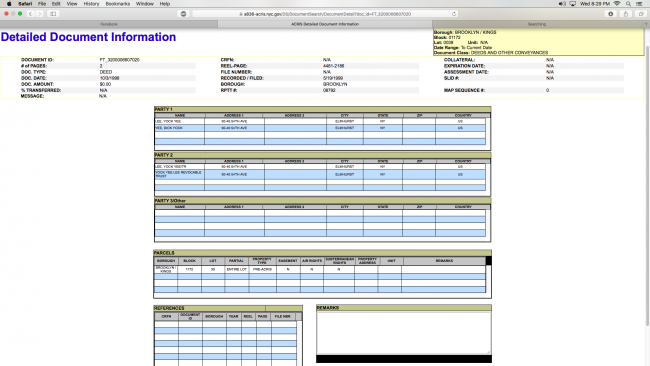Image resolution: width=650 pixels, height=366 pixels.
Task: Click Document Class DEEDS AND OTHER CONVEYANCES text
Action: (x=509, y=53)
